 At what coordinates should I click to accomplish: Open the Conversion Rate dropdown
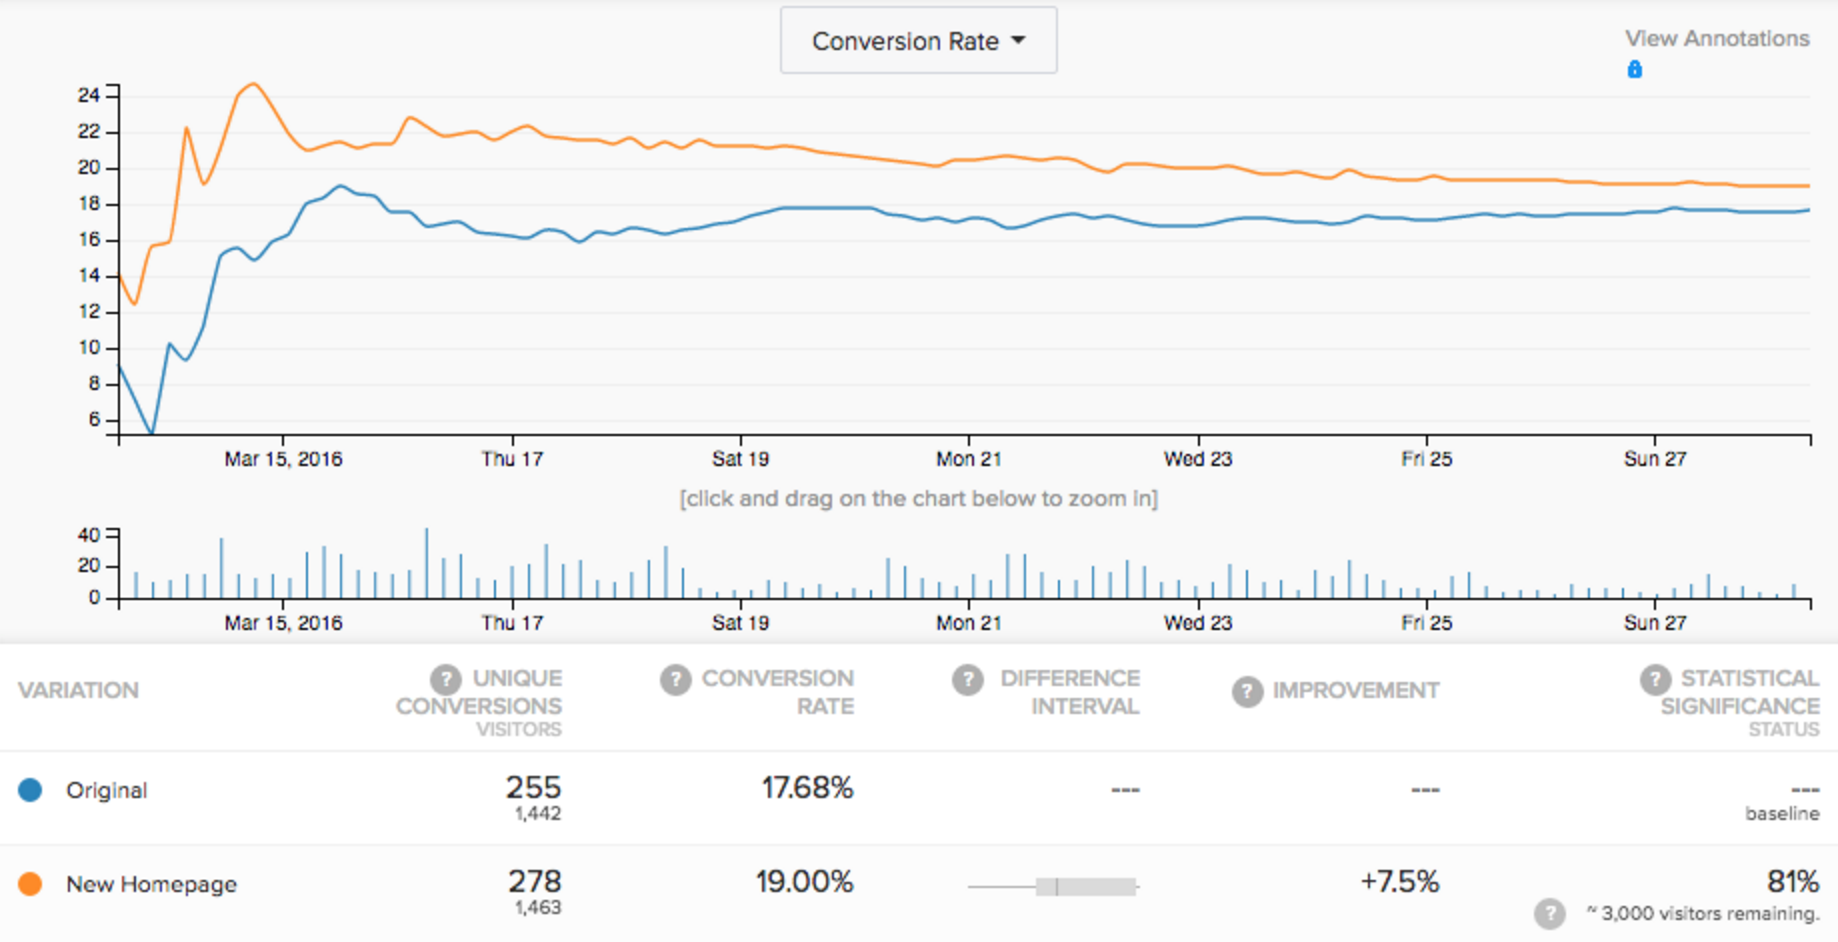pos(918,41)
